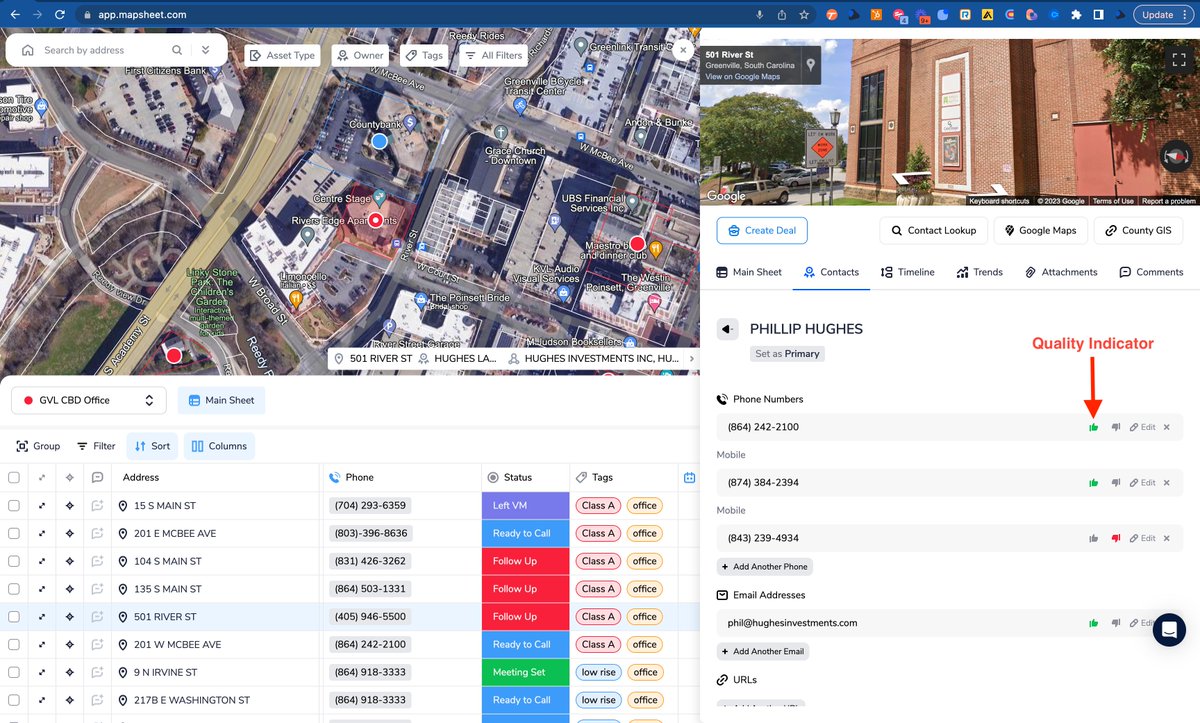
Task: Open All Filters panel
Action: pyautogui.click(x=493, y=55)
